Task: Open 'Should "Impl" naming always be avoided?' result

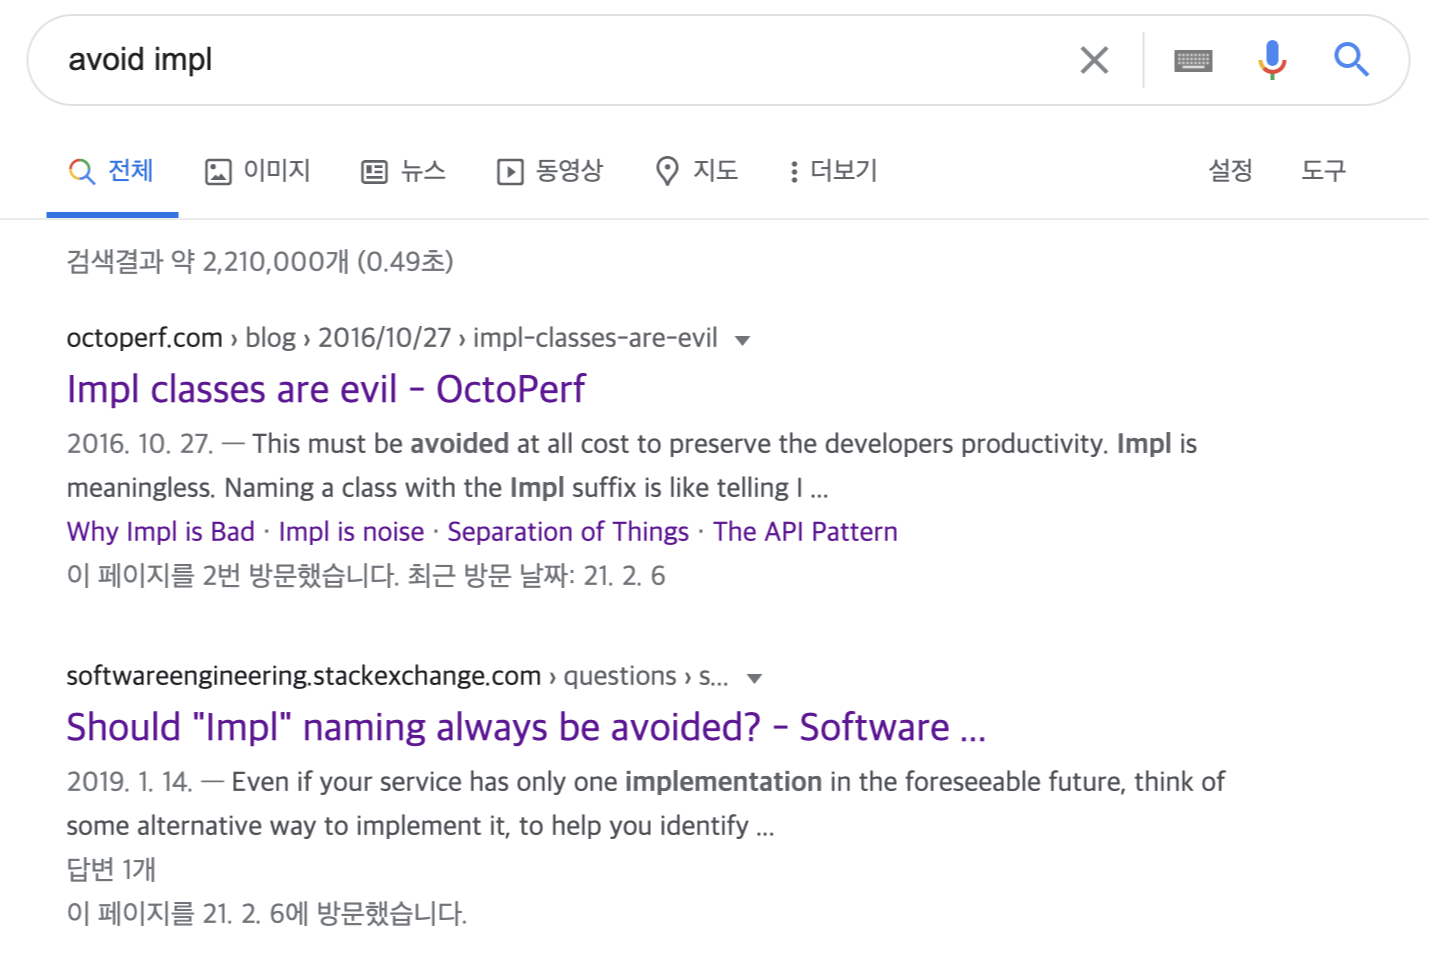Action: [x=526, y=727]
